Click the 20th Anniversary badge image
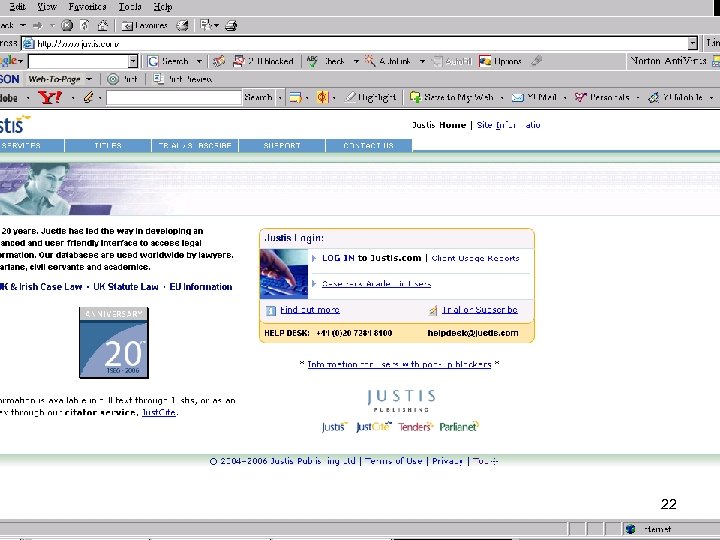 point(114,343)
